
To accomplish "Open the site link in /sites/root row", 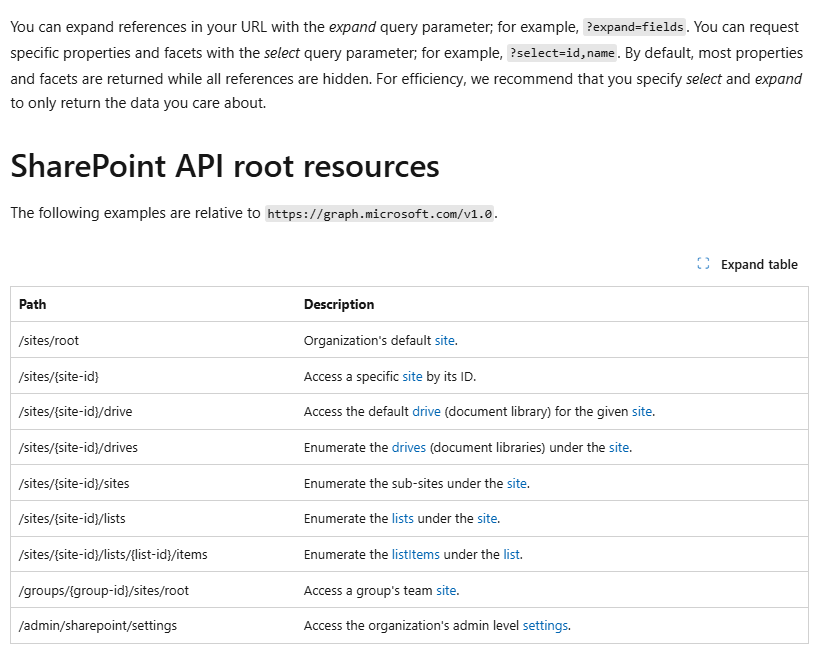I will tap(445, 340).
